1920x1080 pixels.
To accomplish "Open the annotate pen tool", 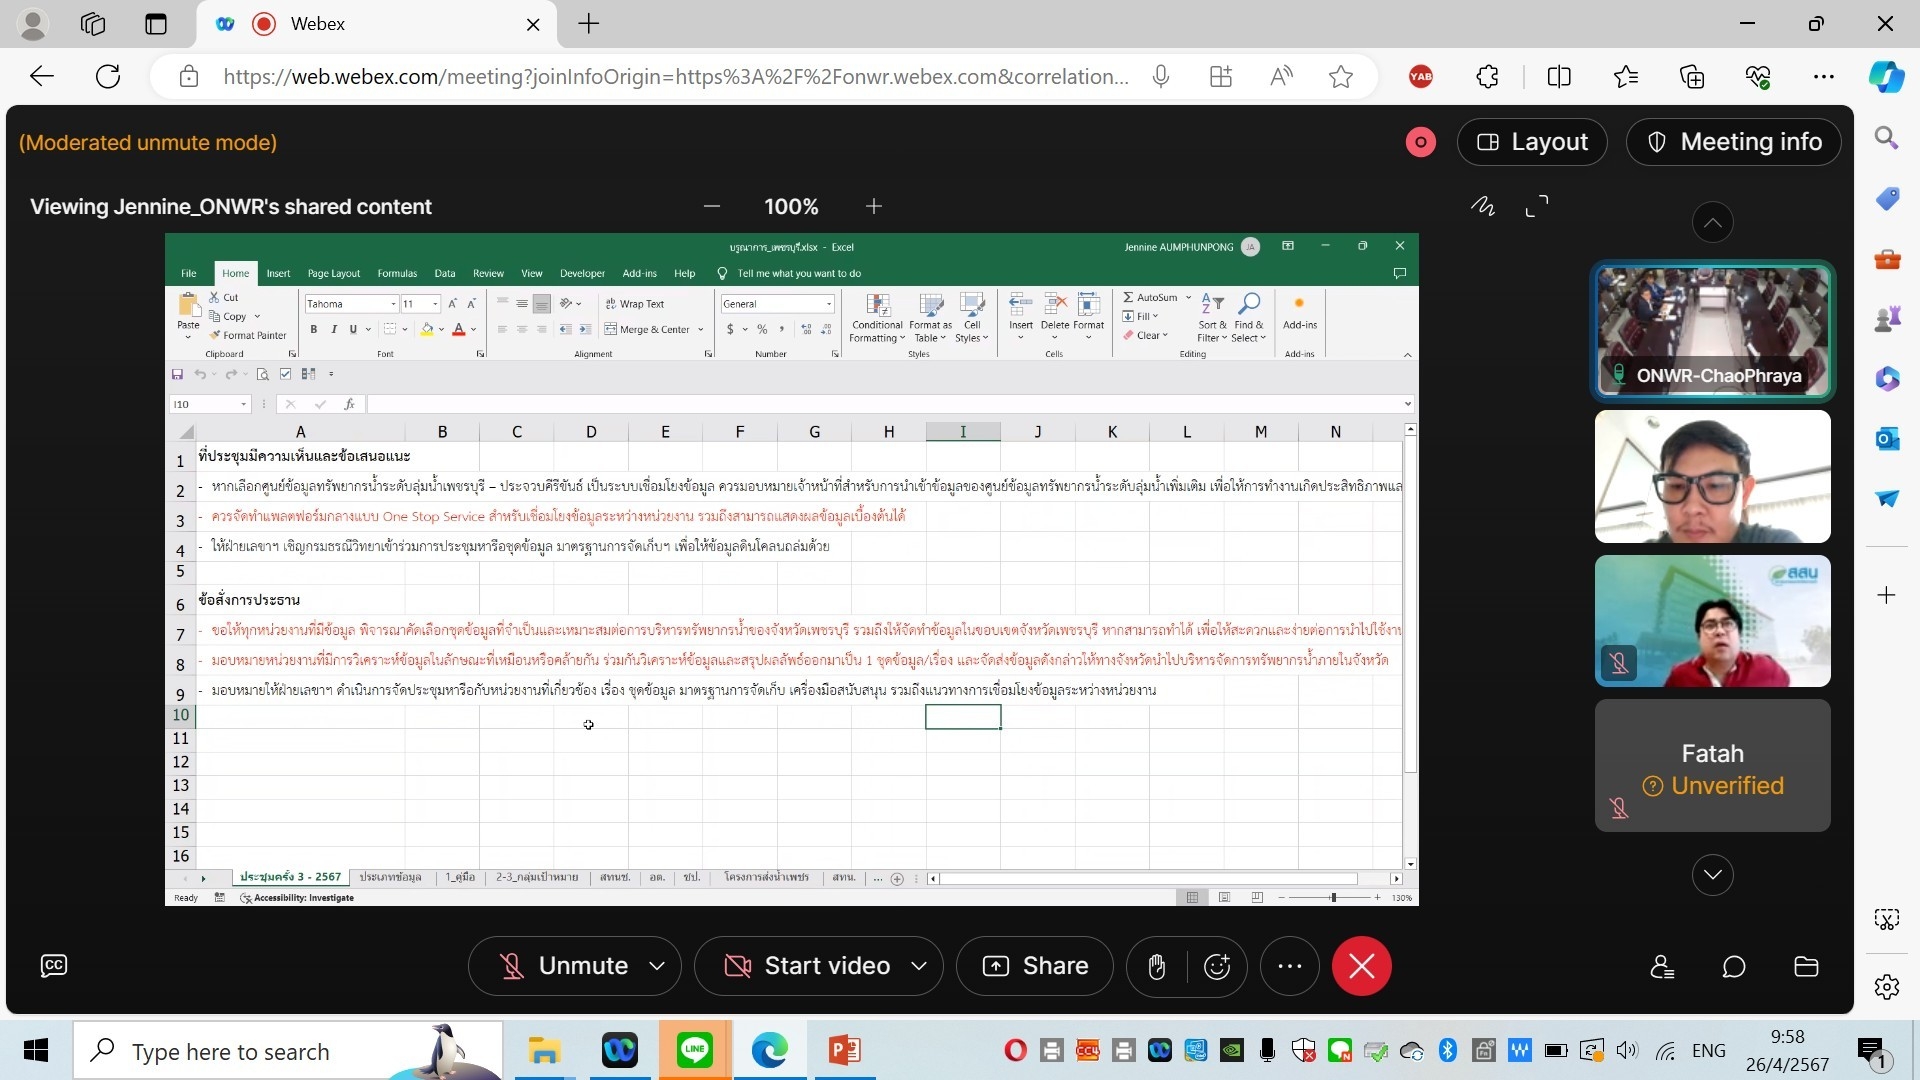I will 1483,206.
